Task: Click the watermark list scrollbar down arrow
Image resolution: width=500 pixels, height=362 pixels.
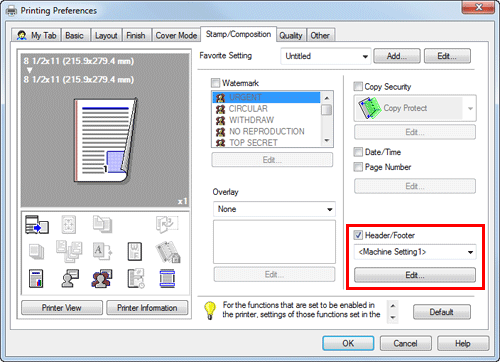Action: click(327, 141)
